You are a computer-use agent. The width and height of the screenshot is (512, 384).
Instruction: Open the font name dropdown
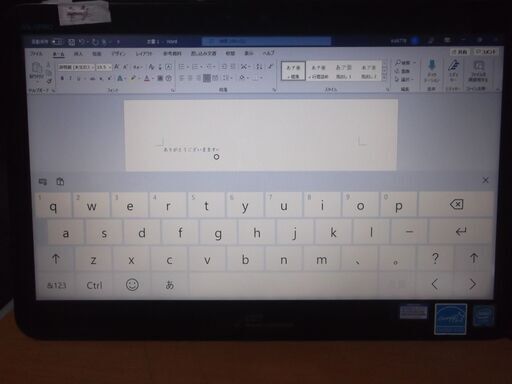pos(77,67)
